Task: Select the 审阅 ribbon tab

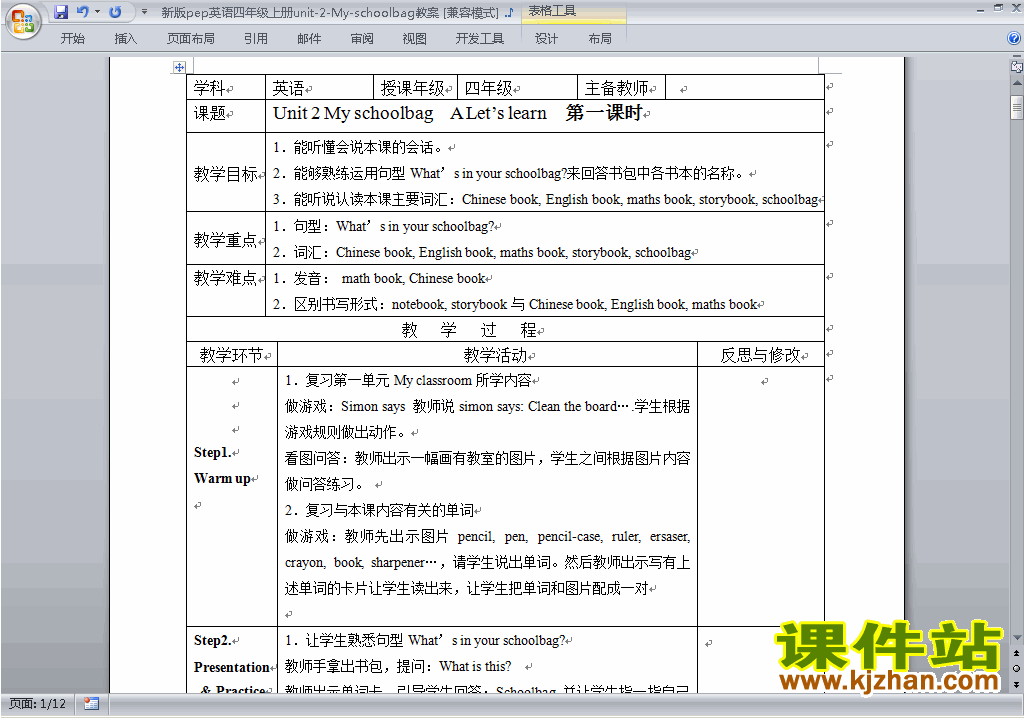Action: pos(362,39)
